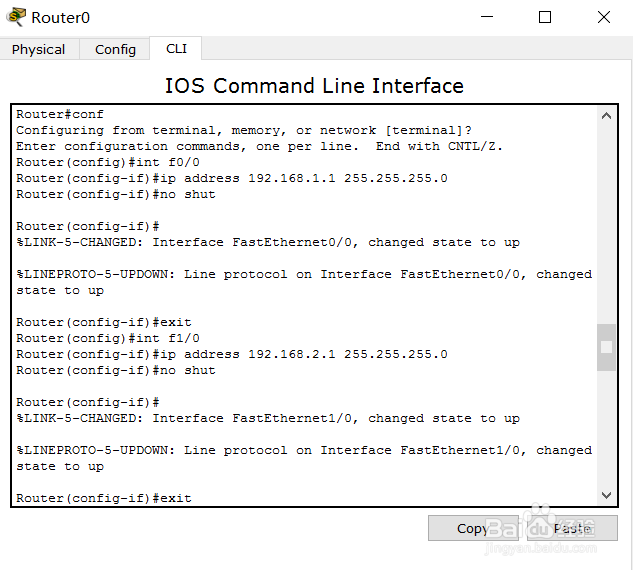Click the 'IOS Command Line Interface' heading
The width and height of the screenshot is (633, 570).
[x=314, y=86]
